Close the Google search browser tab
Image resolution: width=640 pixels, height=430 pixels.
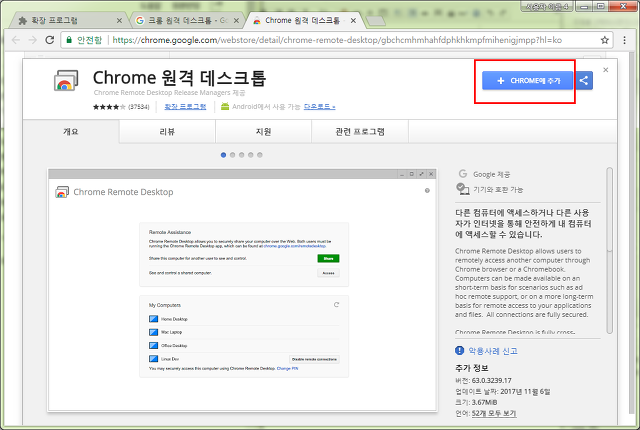tap(236, 20)
